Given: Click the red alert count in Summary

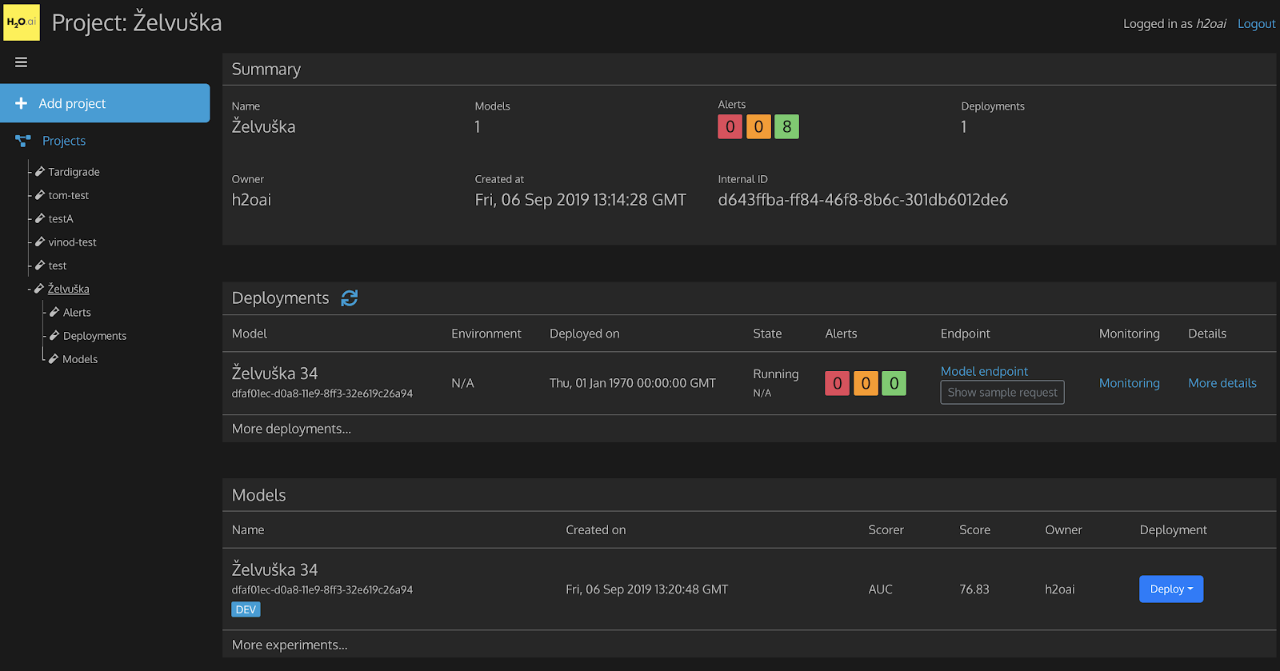Looking at the screenshot, I should click(731, 127).
